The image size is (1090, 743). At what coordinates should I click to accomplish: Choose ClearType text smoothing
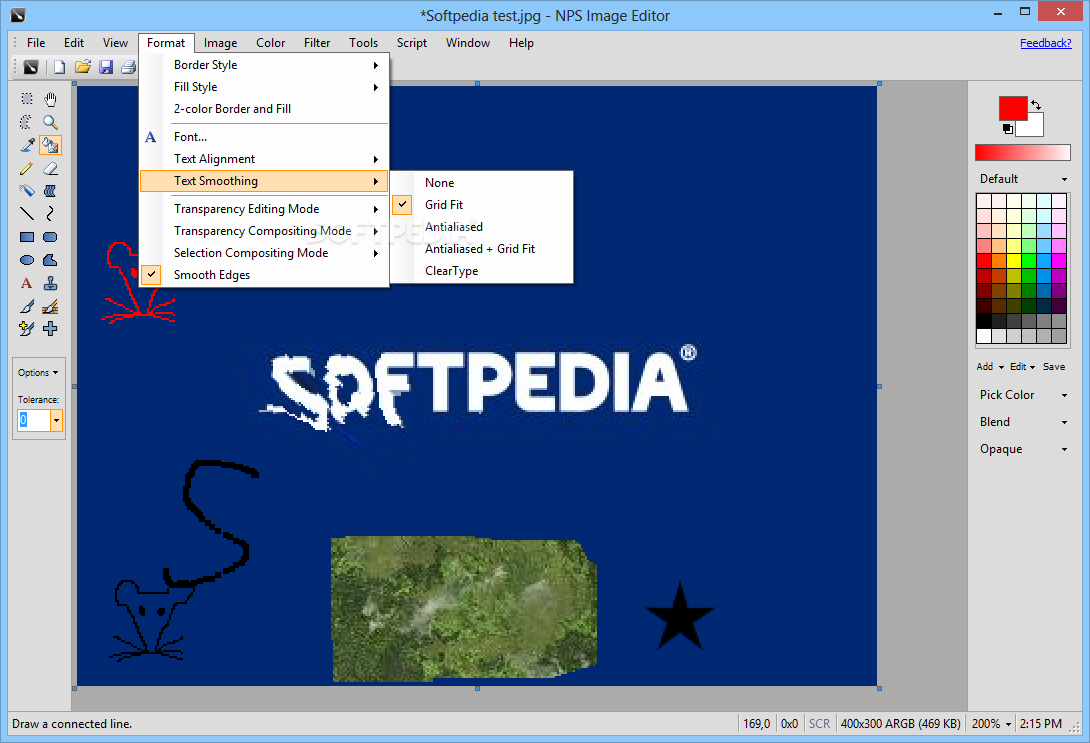[482, 271]
